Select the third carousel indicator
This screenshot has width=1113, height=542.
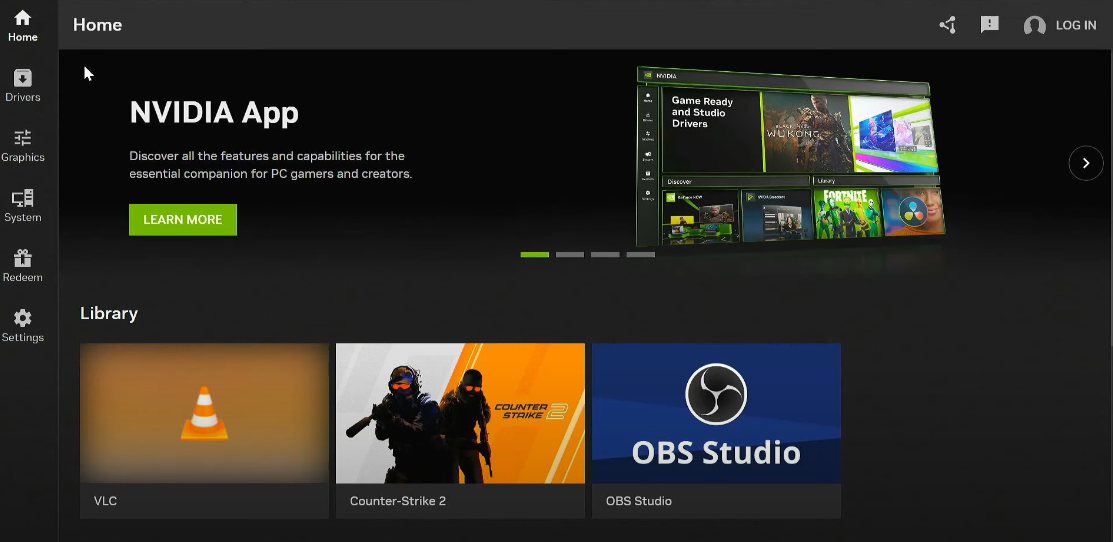[x=605, y=255]
